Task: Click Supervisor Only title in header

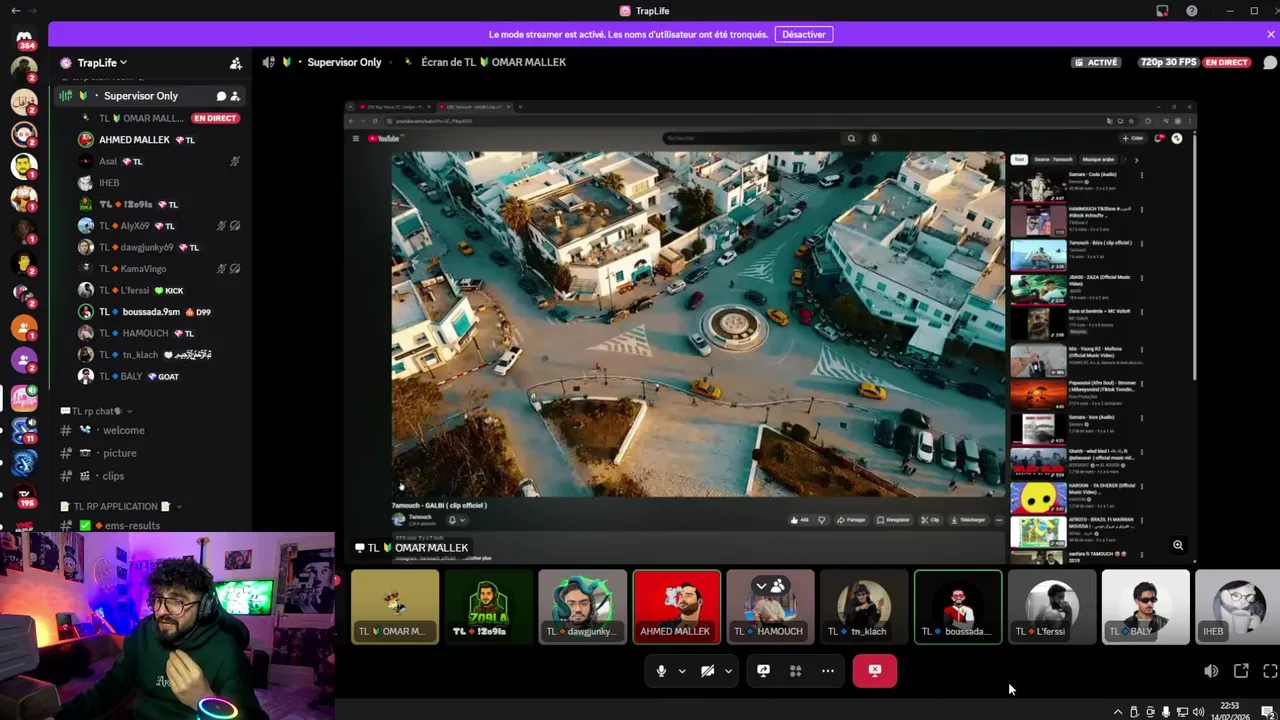Action: click(x=344, y=62)
